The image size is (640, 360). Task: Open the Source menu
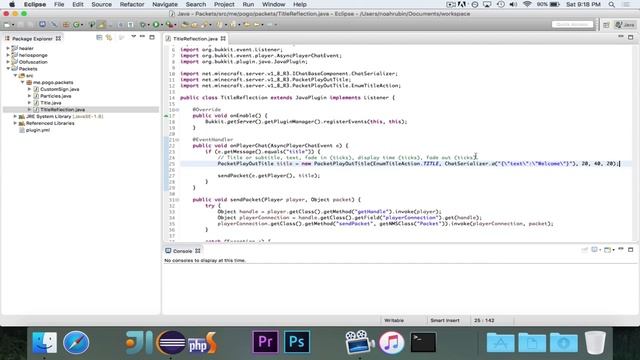[101, 4]
